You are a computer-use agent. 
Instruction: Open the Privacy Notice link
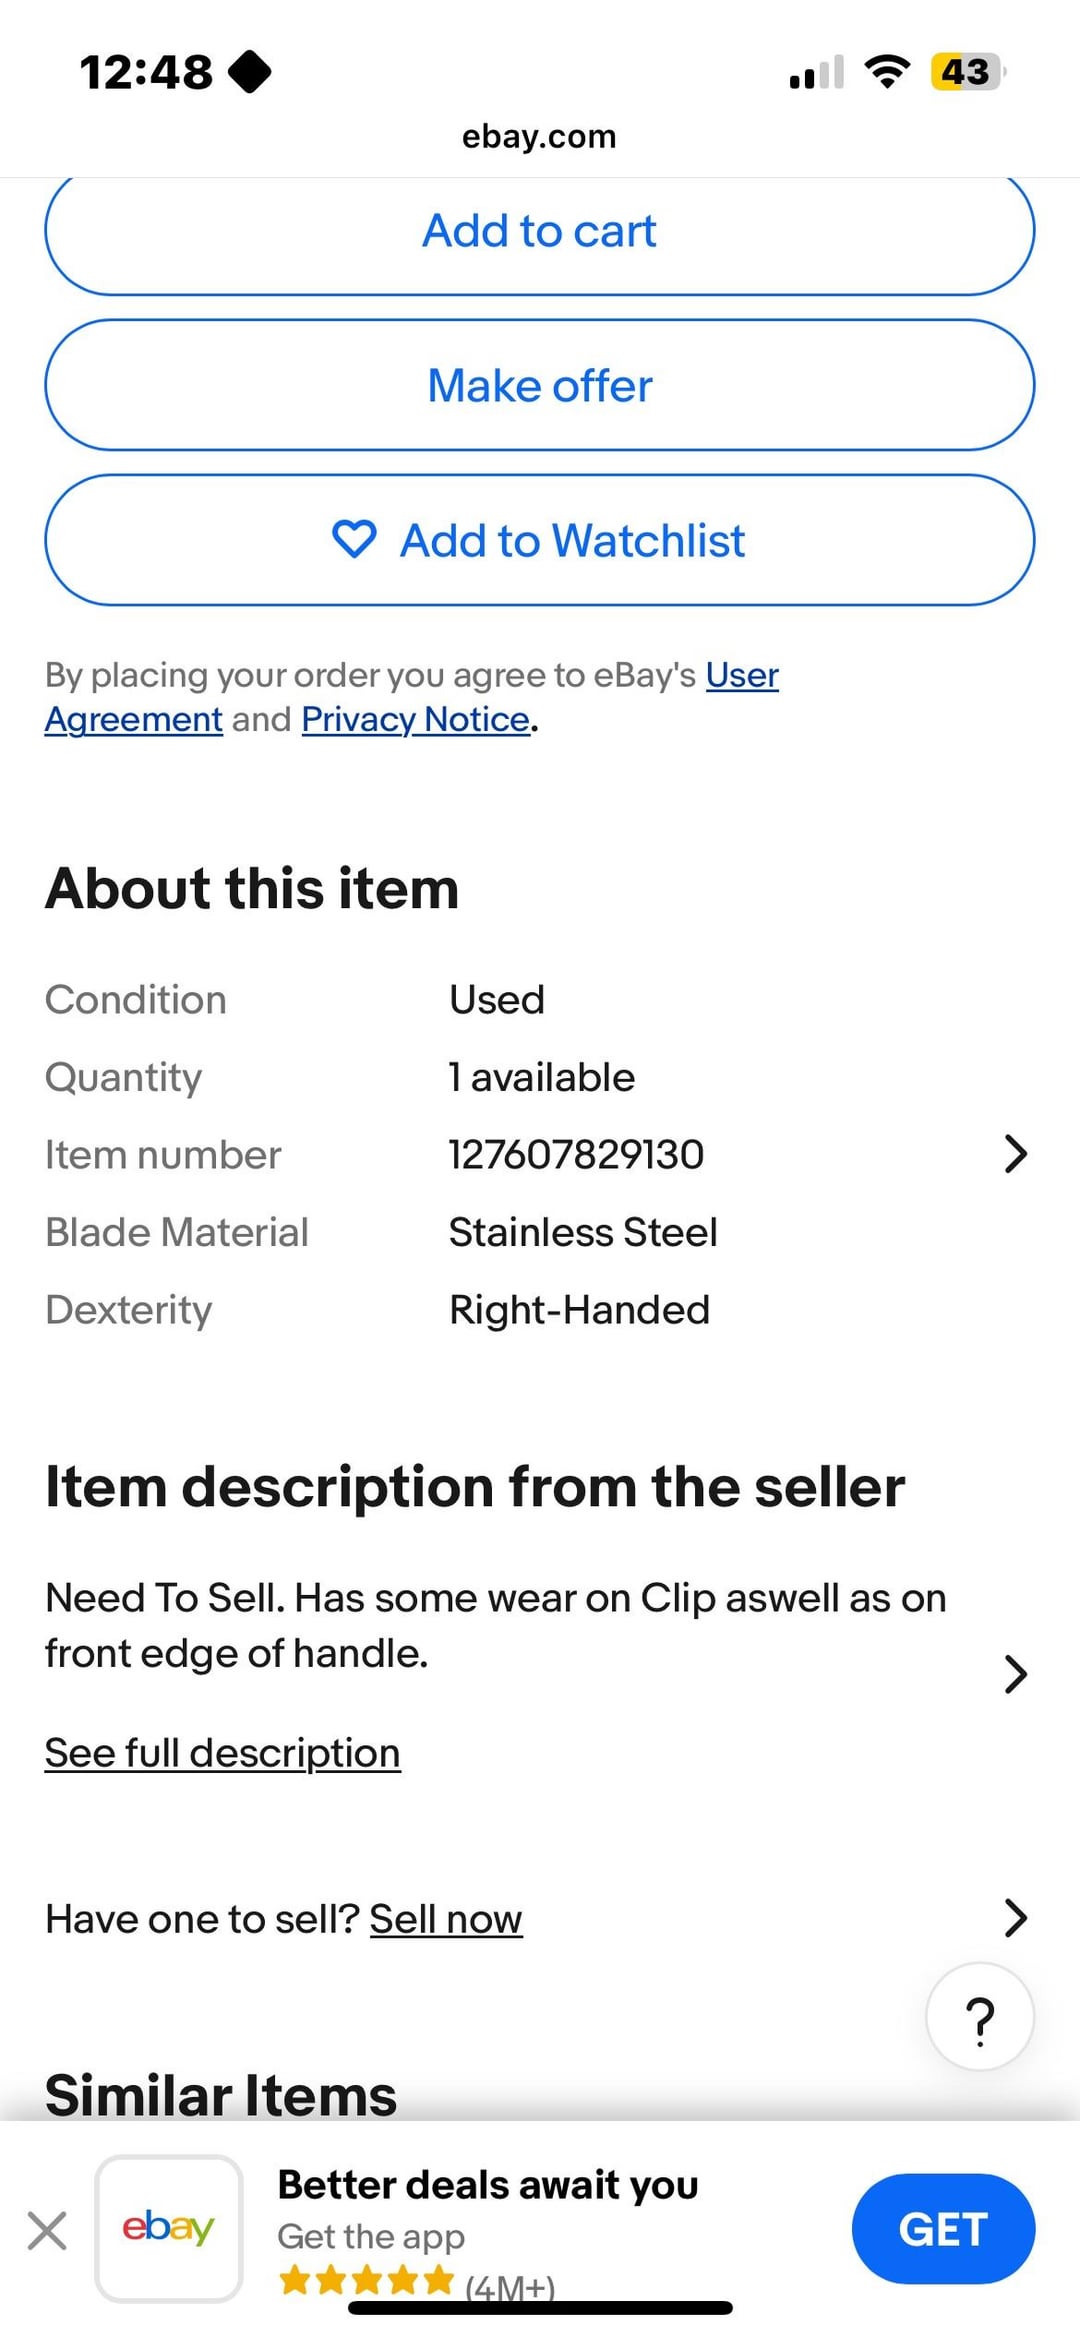point(415,720)
